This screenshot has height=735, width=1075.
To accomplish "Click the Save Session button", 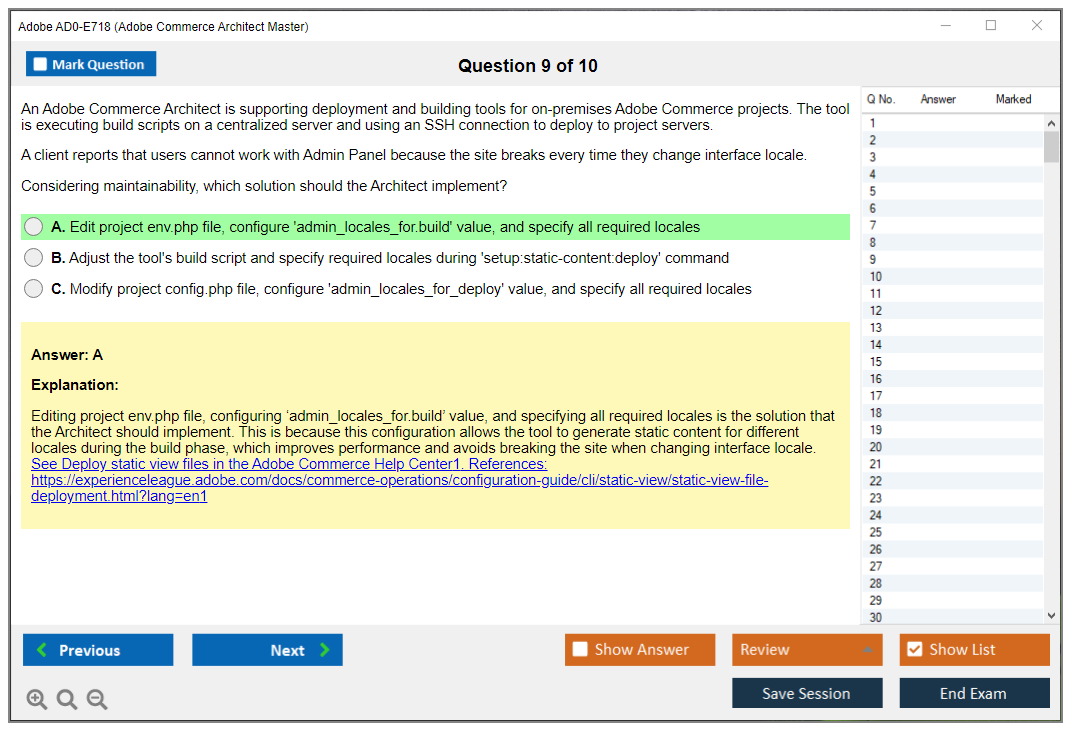I will coord(806,693).
